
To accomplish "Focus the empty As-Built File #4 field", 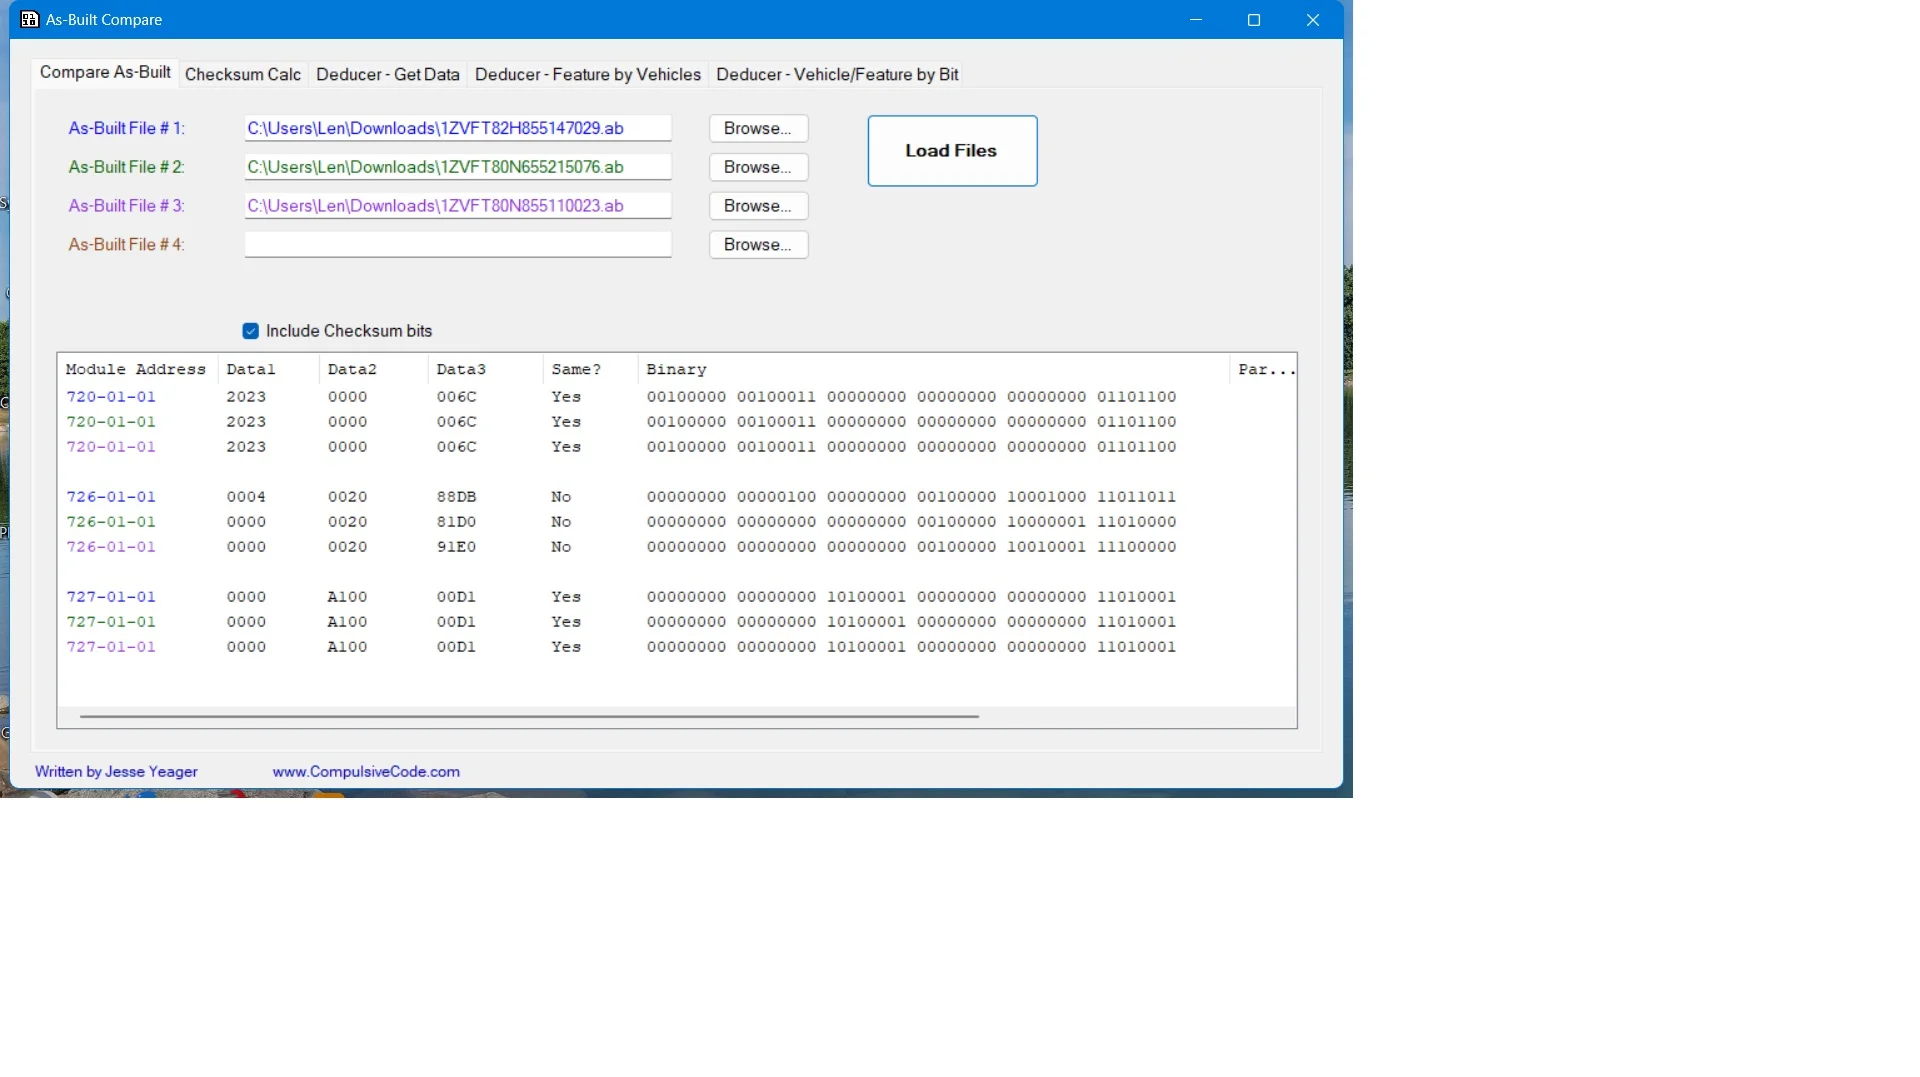I will tap(458, 245).
